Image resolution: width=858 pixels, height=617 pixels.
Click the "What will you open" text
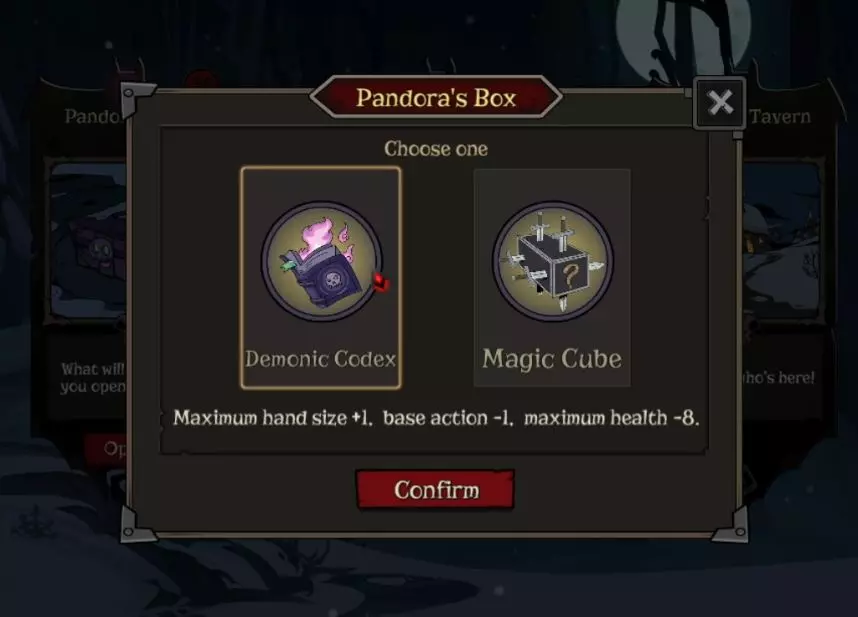[x=93, y=377]
